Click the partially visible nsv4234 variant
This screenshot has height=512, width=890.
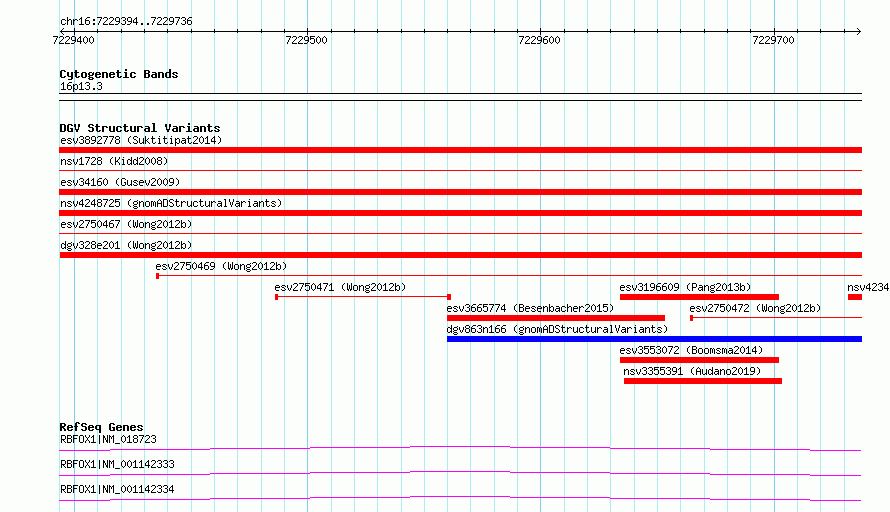point(855,297)
